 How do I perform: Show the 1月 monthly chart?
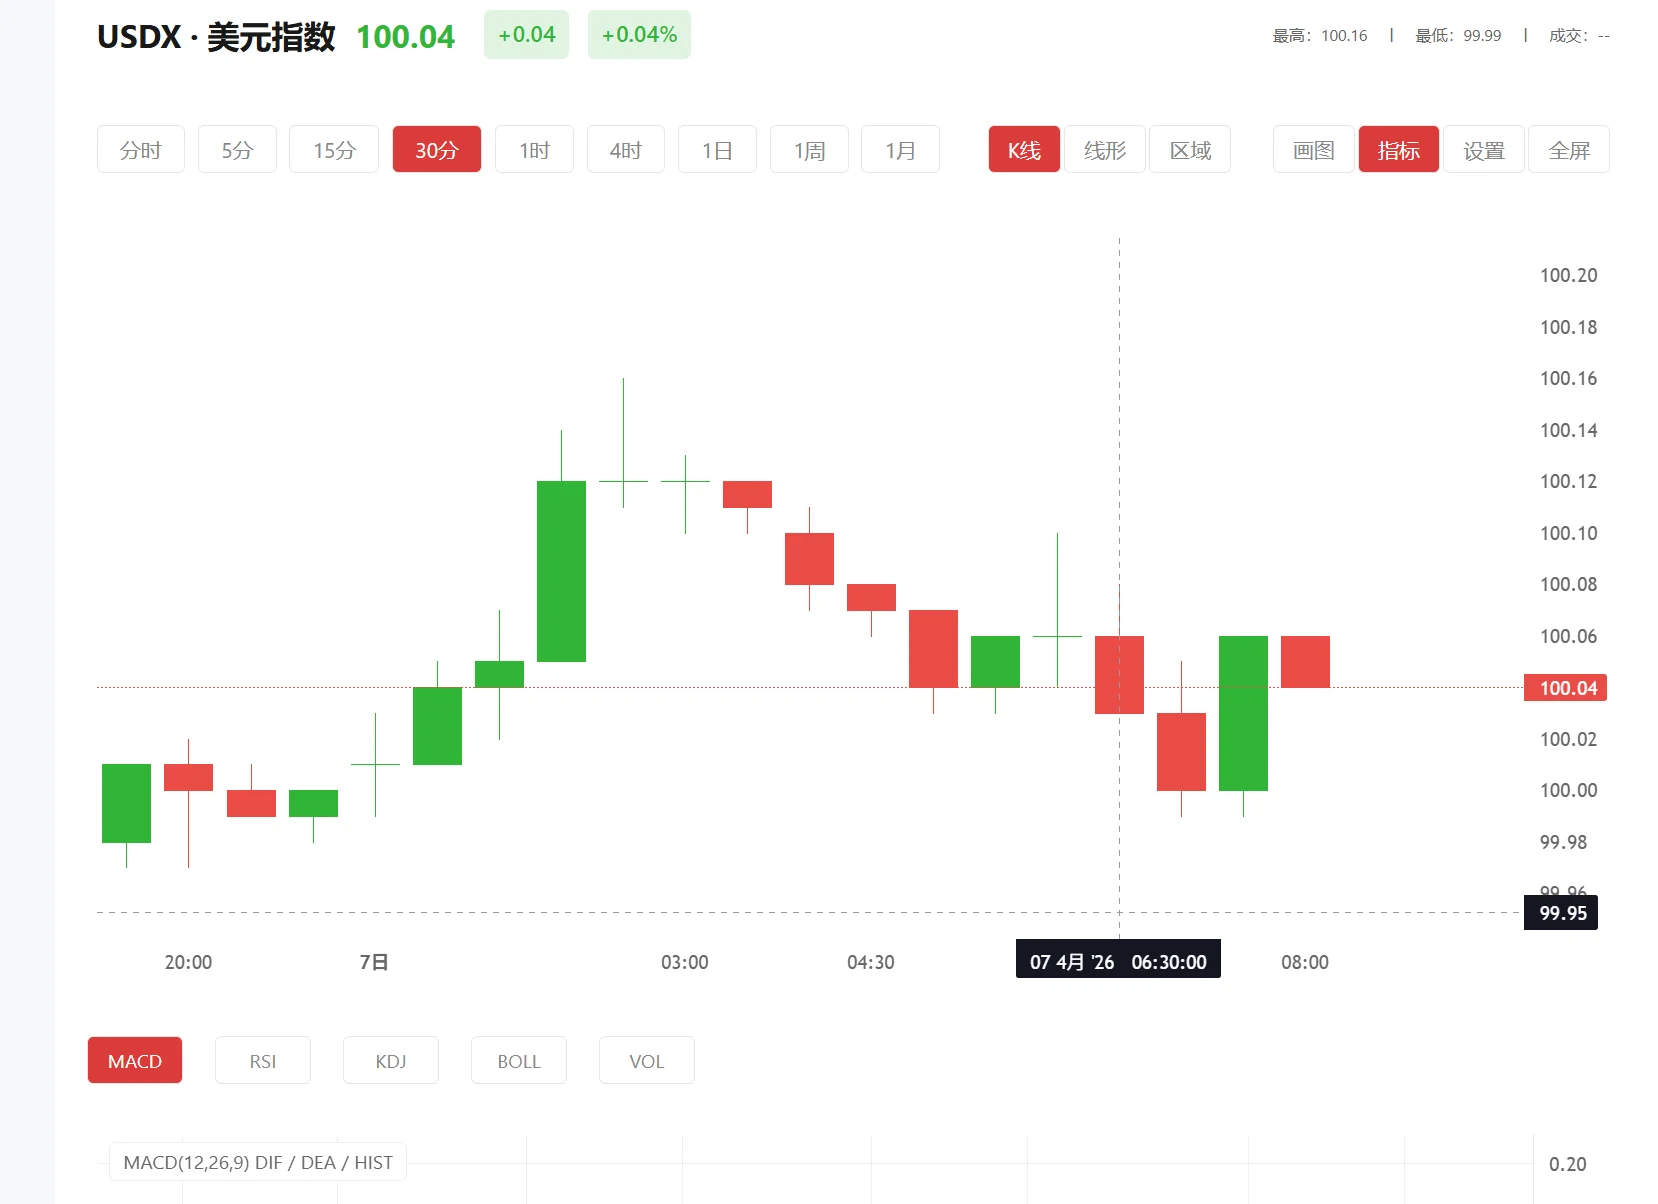click(900, 150)
